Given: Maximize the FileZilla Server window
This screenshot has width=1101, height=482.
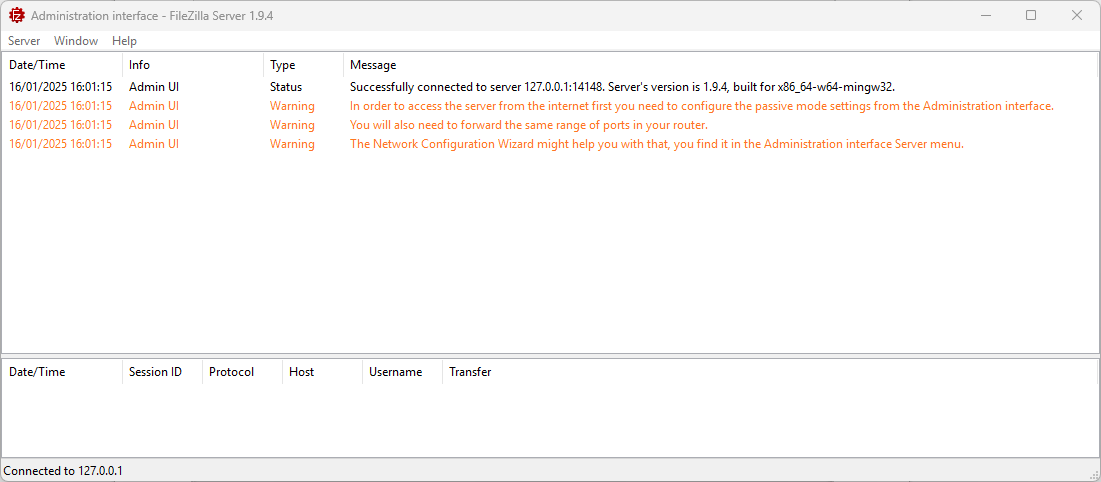Looking at the screenshot, I should 1031,15.
